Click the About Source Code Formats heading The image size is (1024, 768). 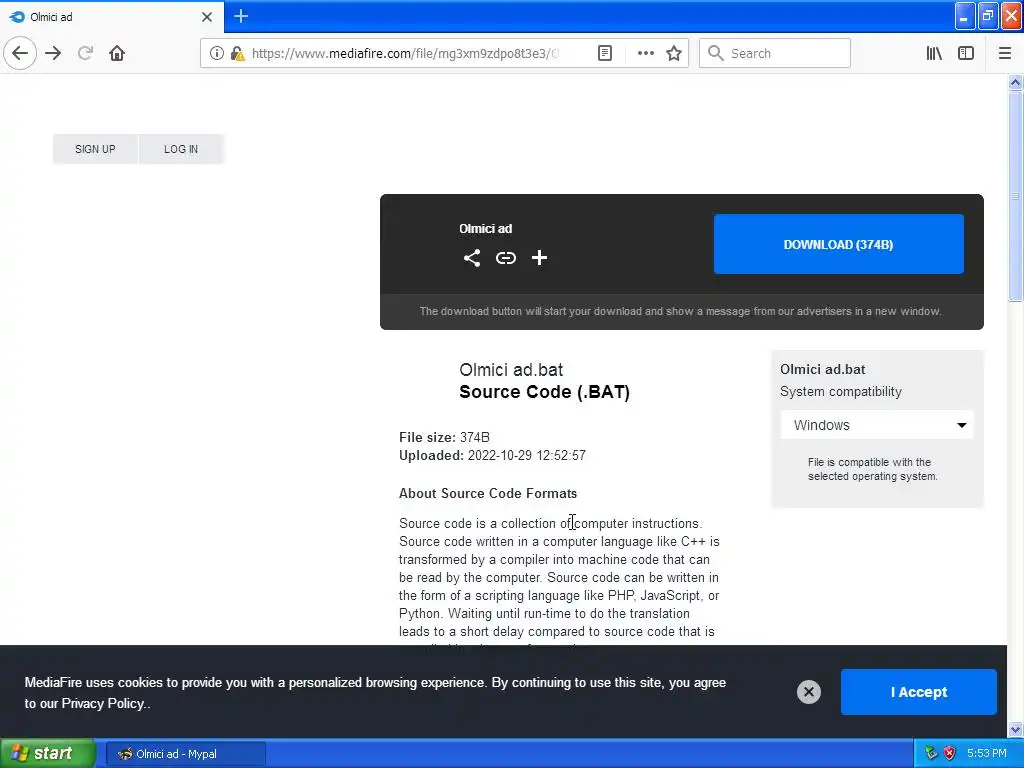[x=488, y=493]
